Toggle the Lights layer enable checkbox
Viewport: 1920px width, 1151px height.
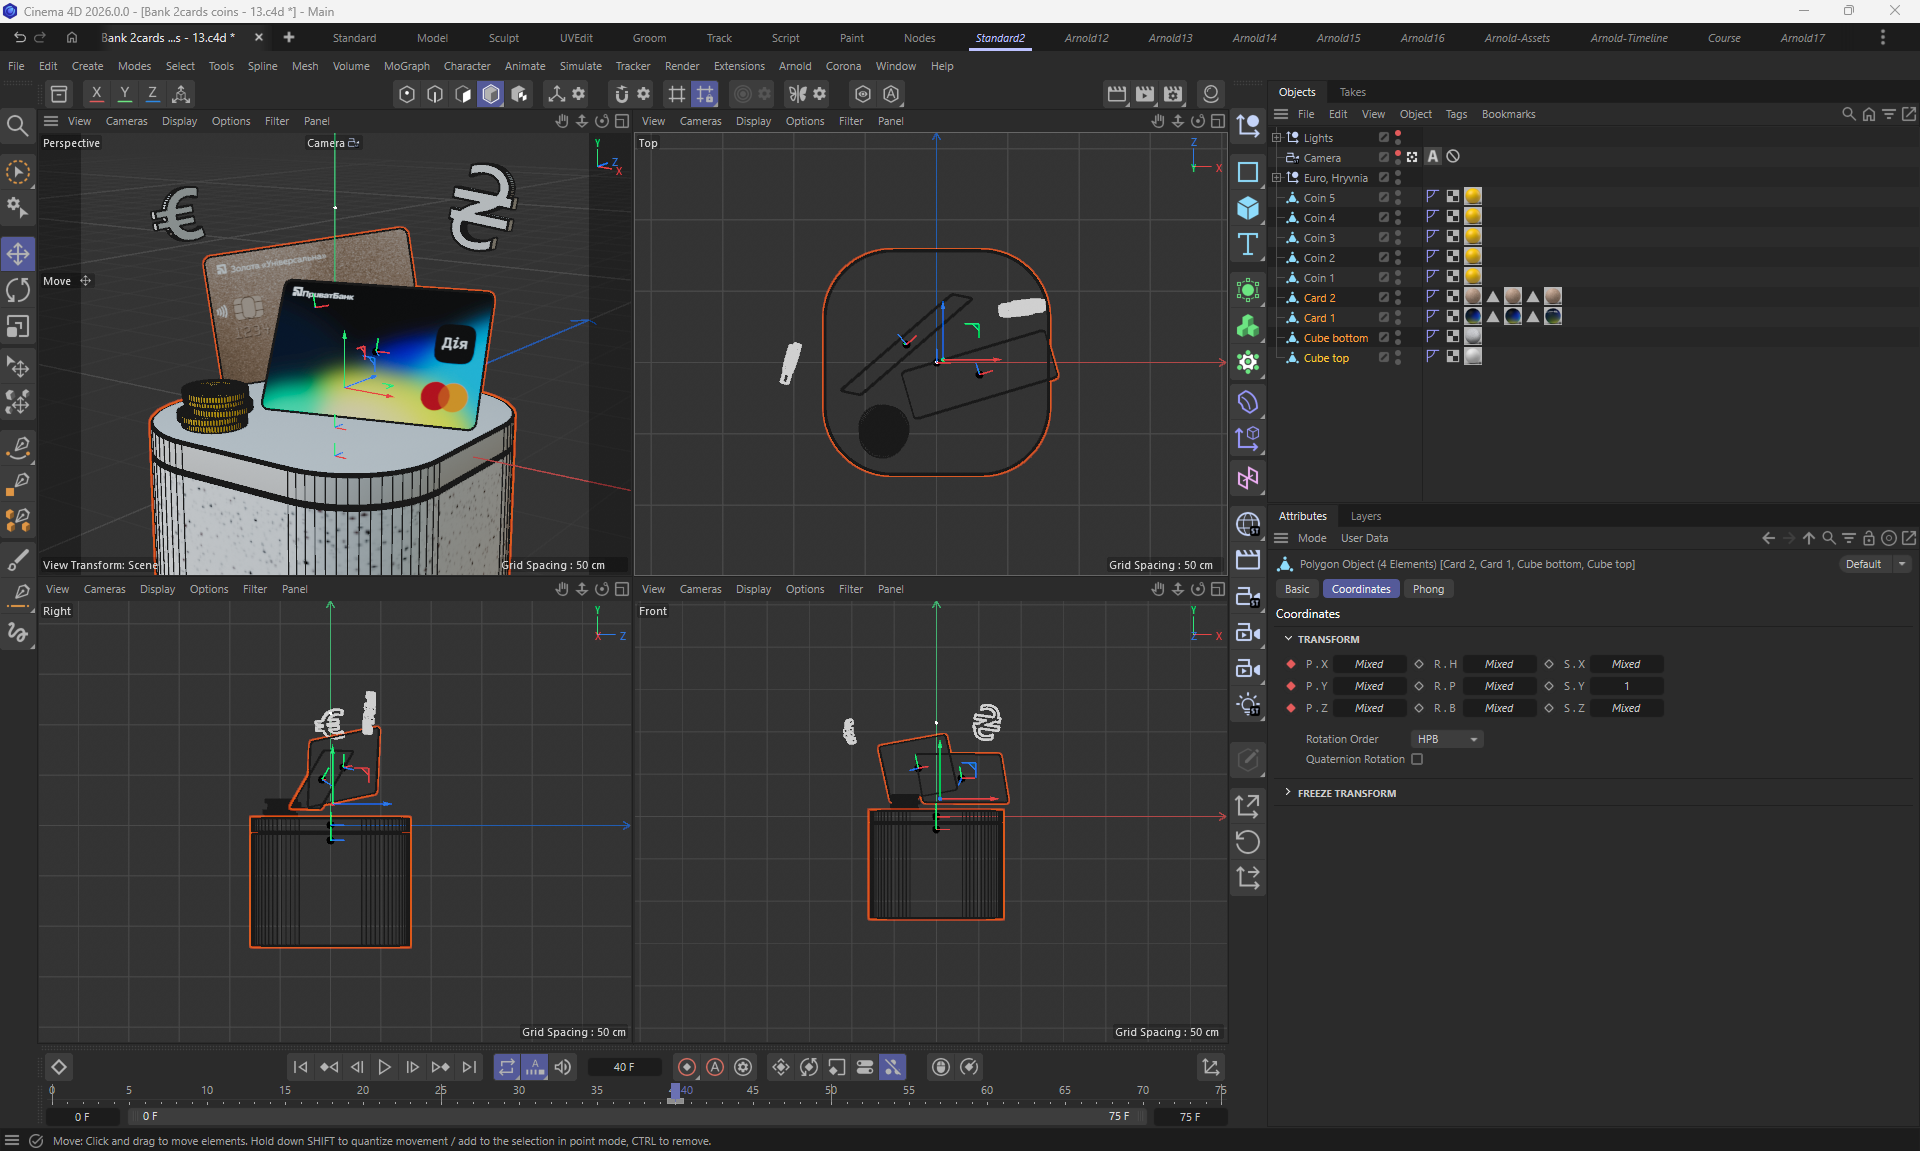click(1384, 138)
